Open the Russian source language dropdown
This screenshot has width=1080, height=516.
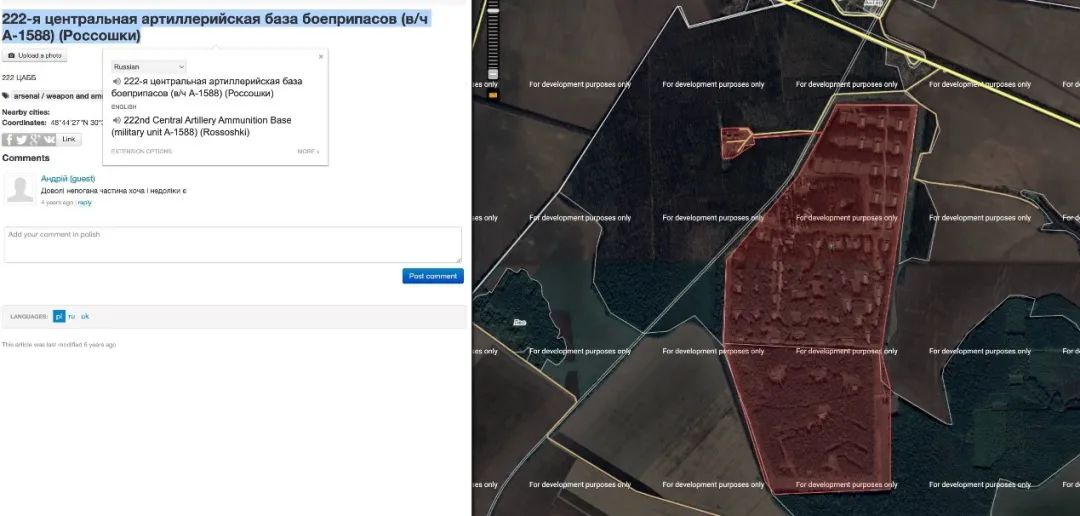(148, 66)
